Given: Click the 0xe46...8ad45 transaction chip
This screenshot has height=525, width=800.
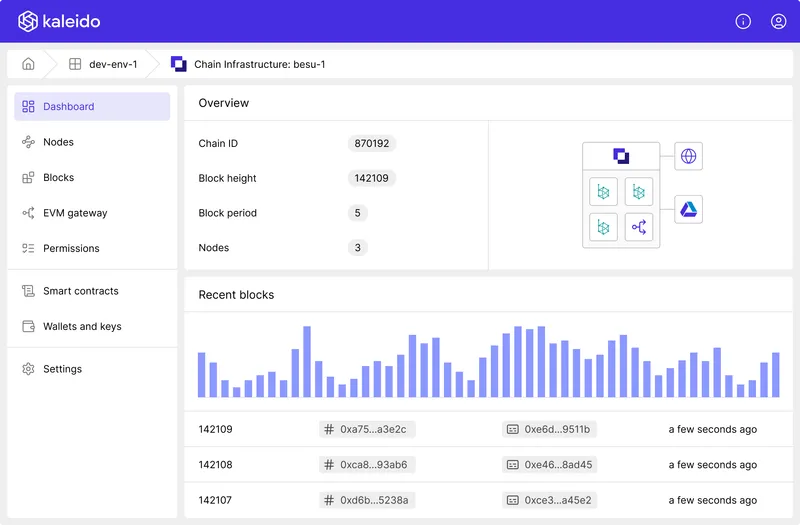Looking at the screenshot, I should [550, 464].
